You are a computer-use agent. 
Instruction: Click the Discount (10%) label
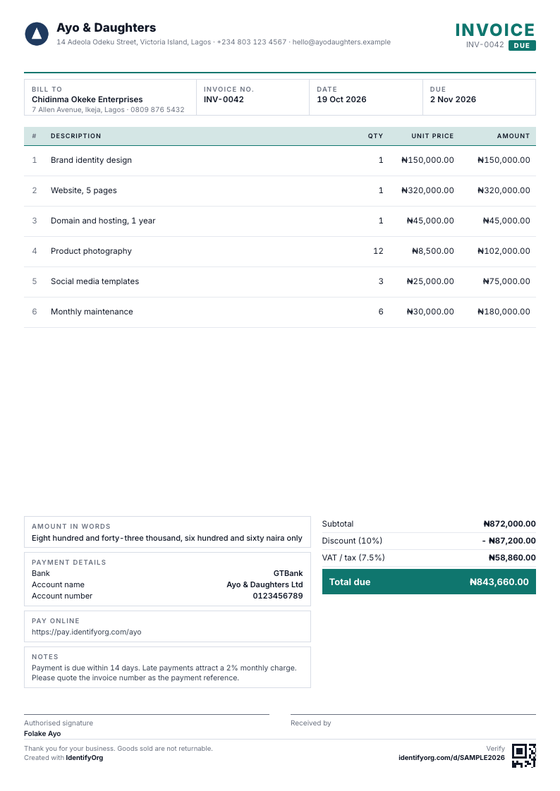[x=352, y=540]
